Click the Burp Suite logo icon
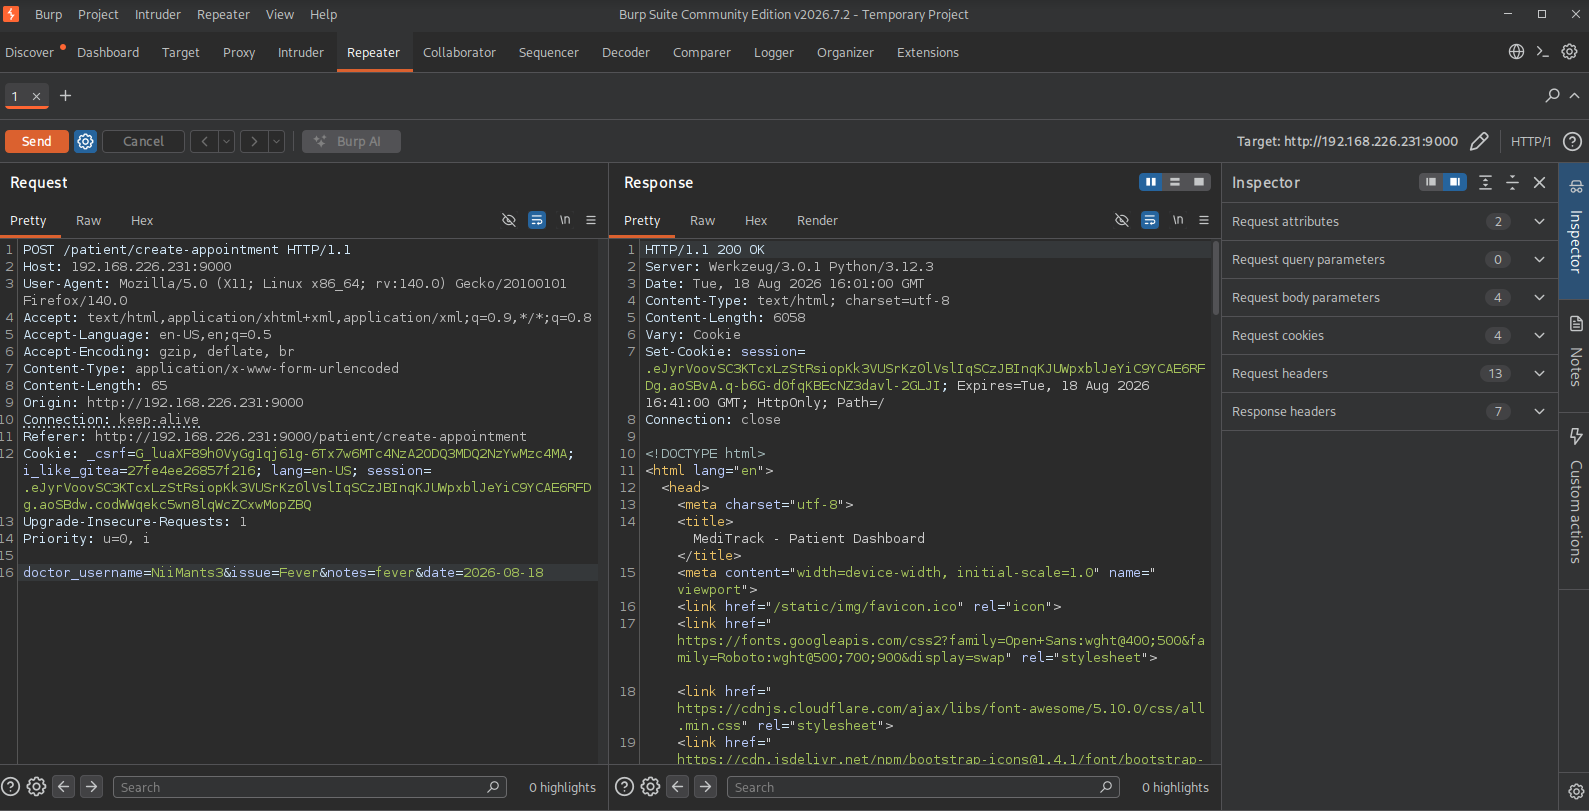The width and height of the screenshot is (1589, 811). (x=11, y=14)
